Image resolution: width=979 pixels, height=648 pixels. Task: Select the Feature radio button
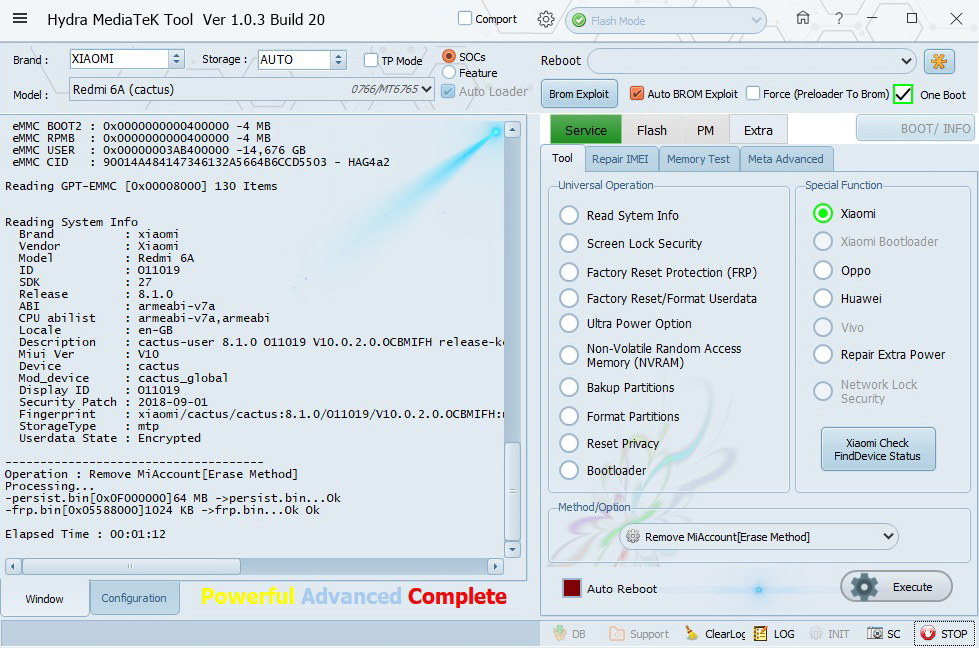[x=448, y=72]
